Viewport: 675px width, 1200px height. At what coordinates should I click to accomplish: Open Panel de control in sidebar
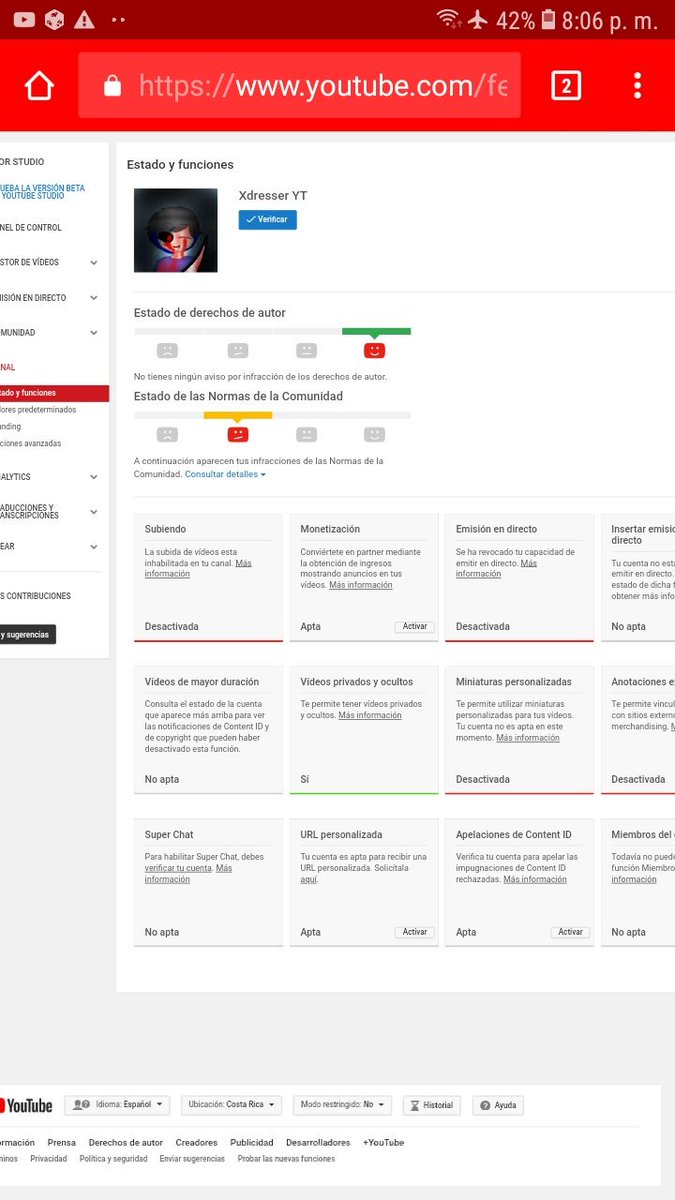[x=31, y=228]
